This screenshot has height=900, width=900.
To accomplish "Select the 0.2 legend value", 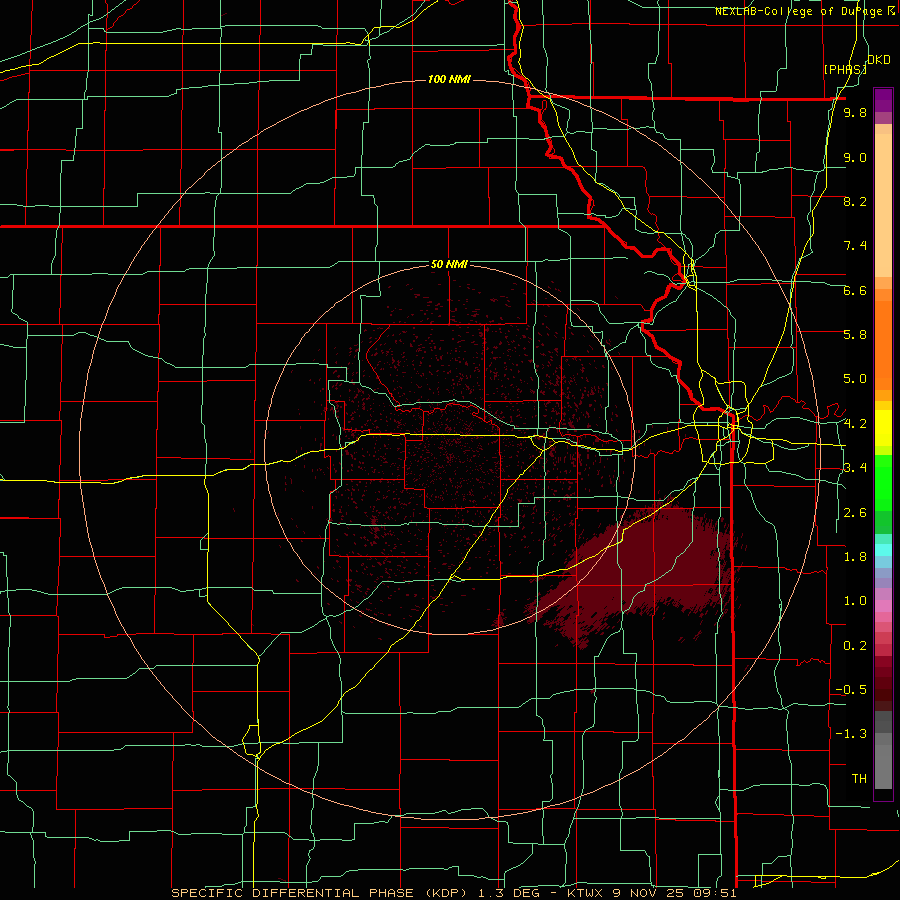I will point(855,645).
